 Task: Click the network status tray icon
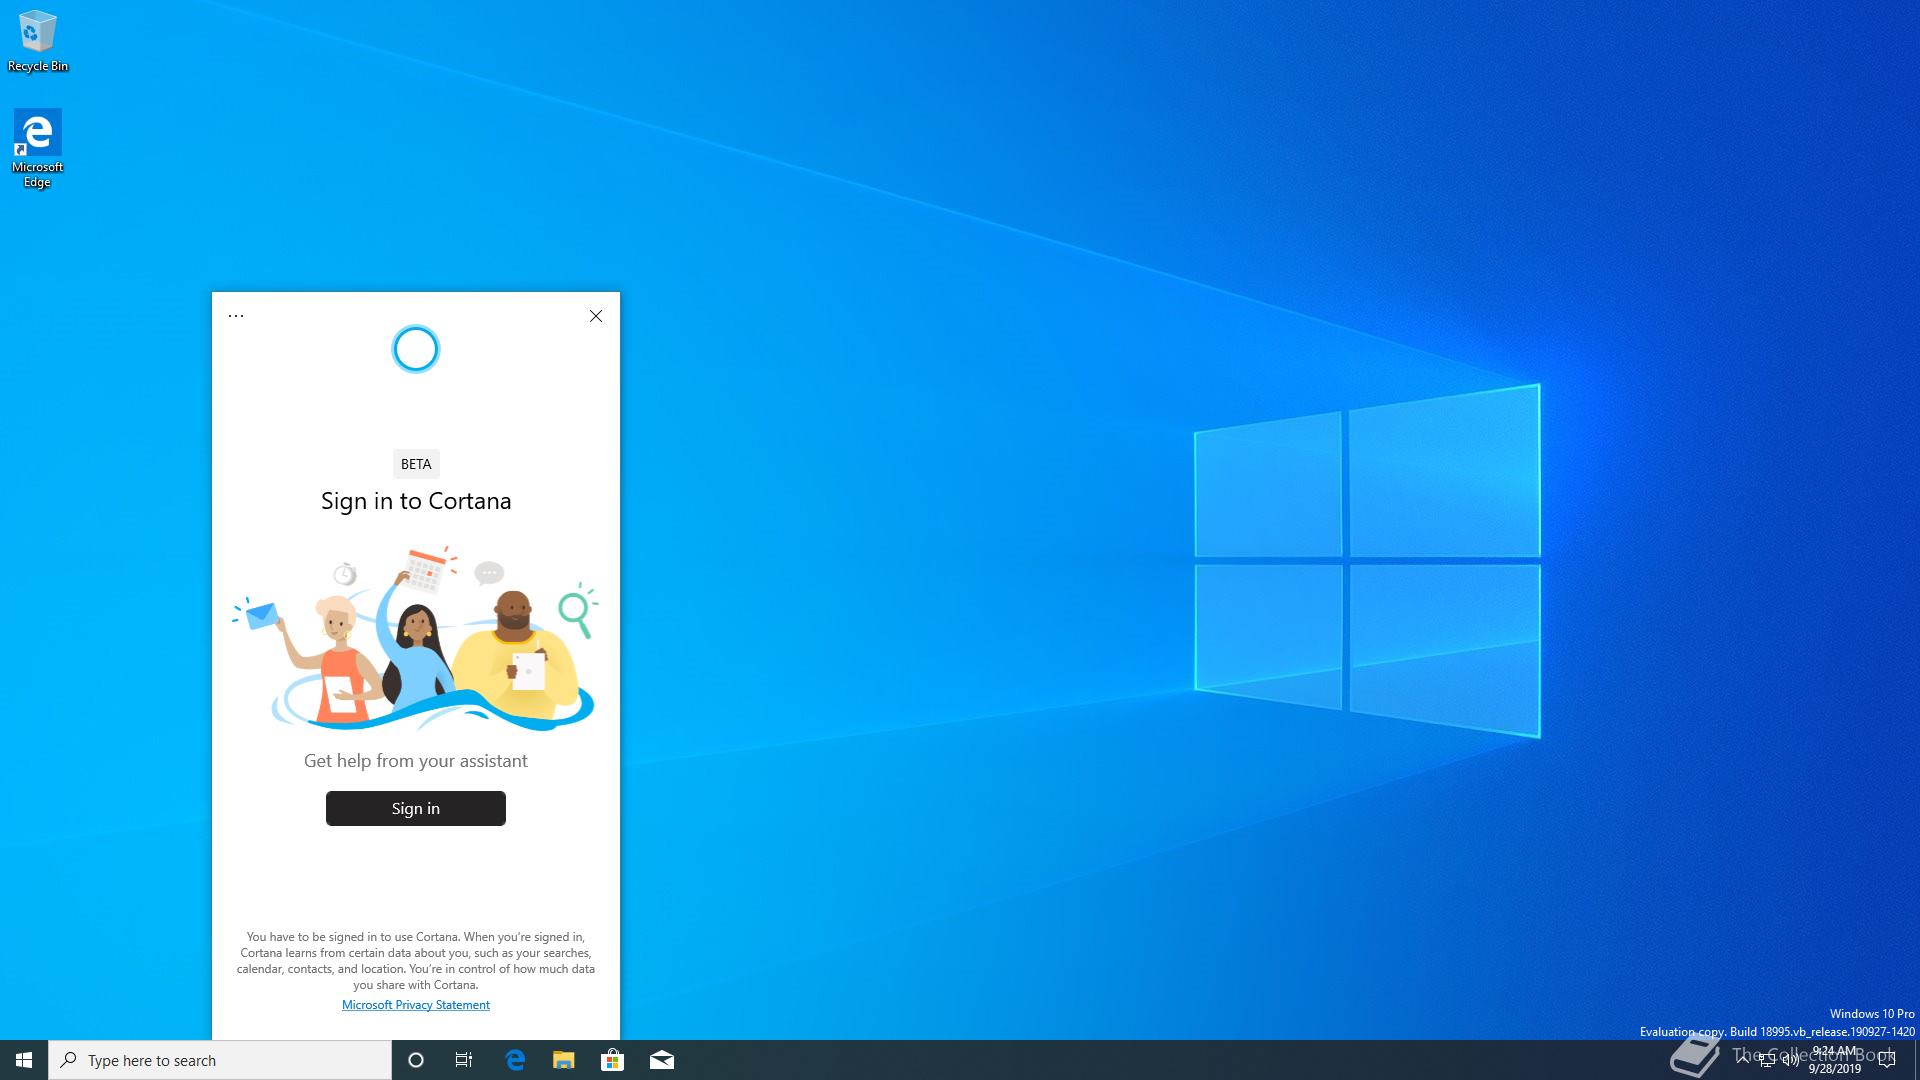[x=1767, y=1060]
